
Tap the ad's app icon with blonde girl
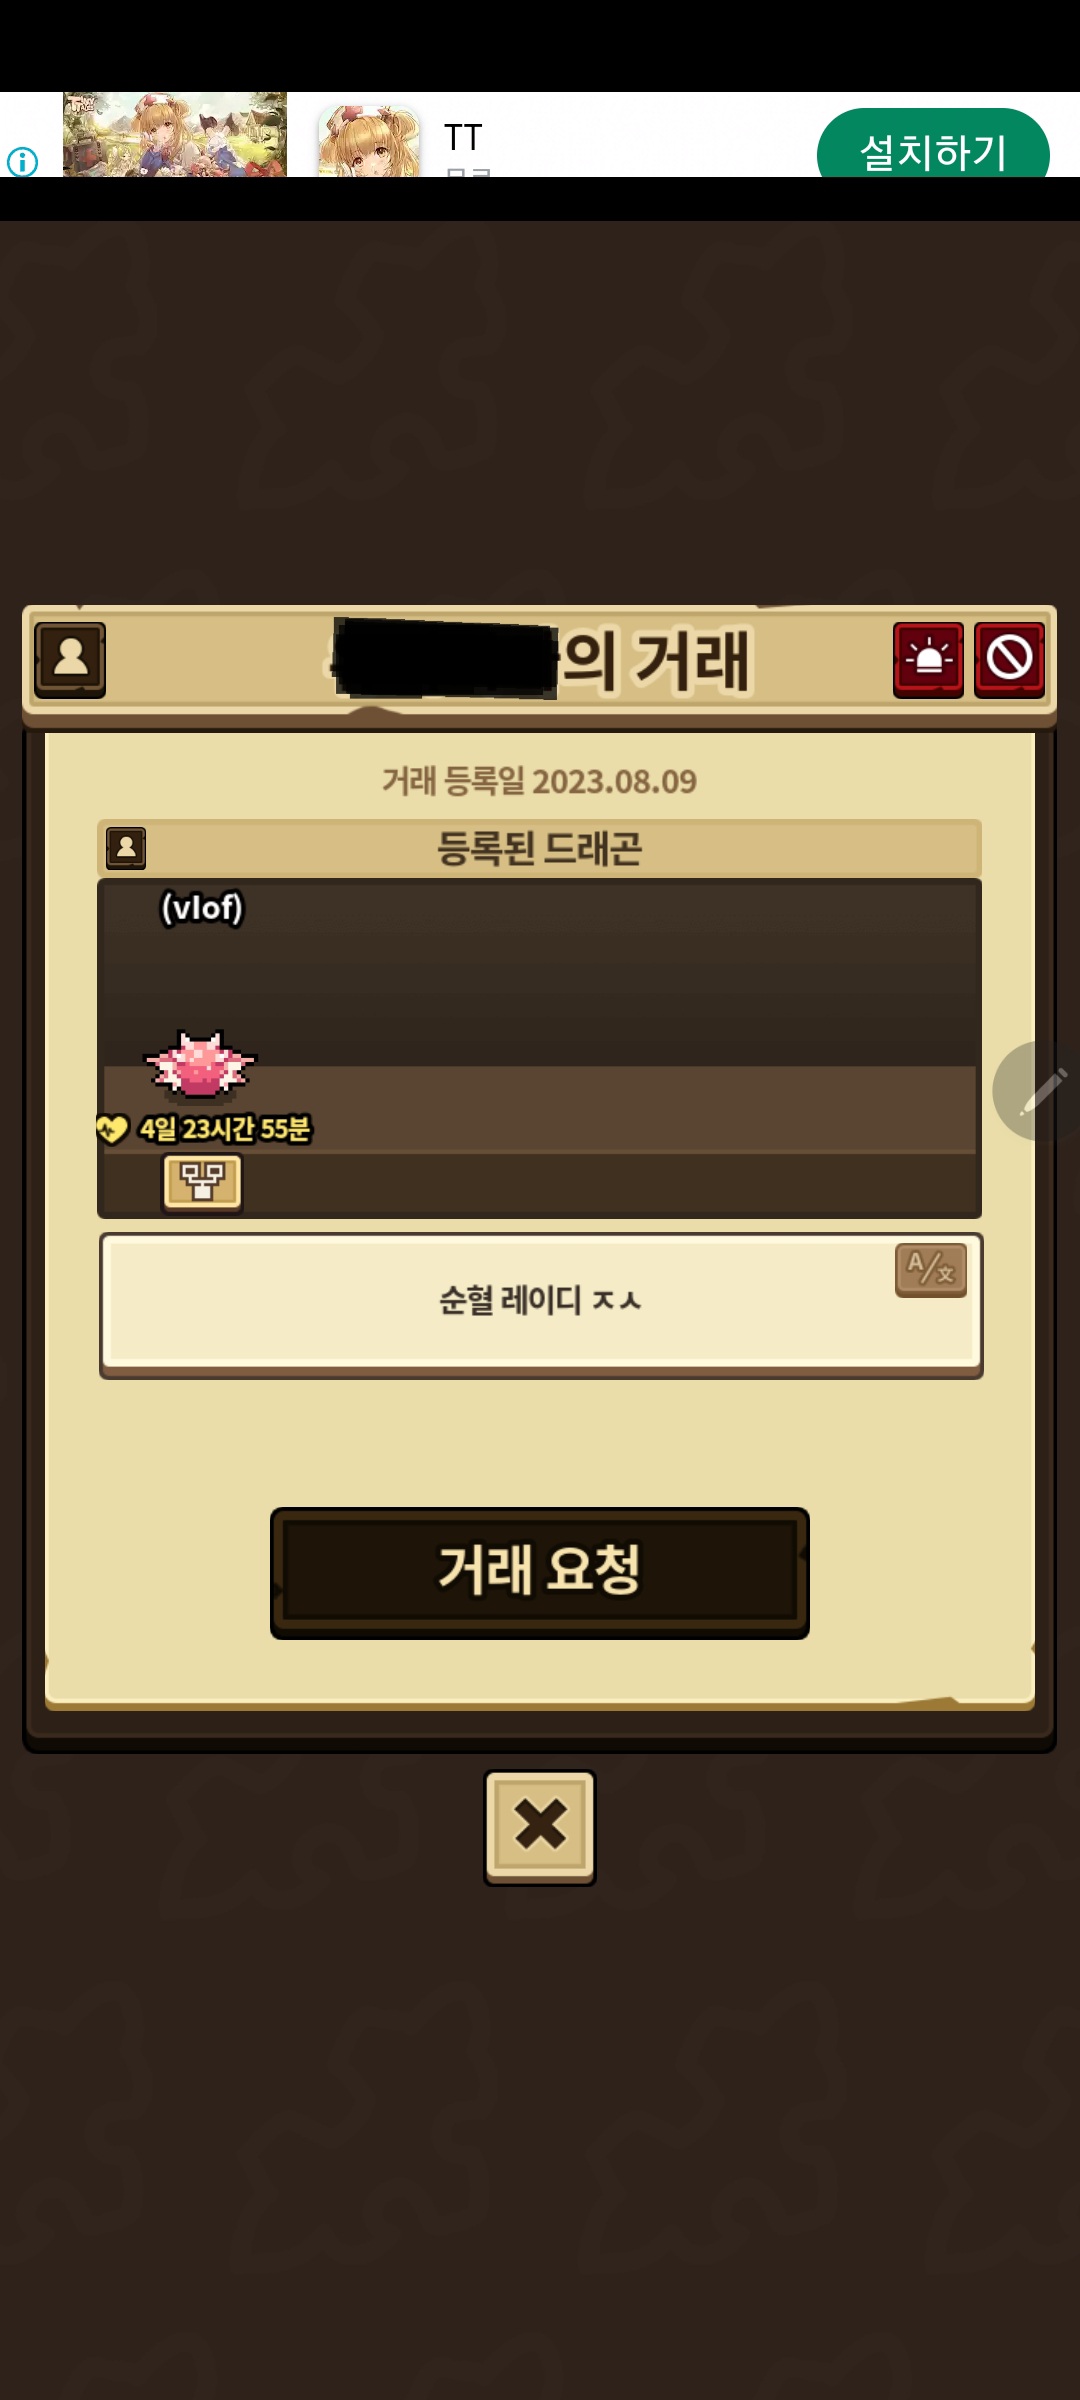[369, 141]
